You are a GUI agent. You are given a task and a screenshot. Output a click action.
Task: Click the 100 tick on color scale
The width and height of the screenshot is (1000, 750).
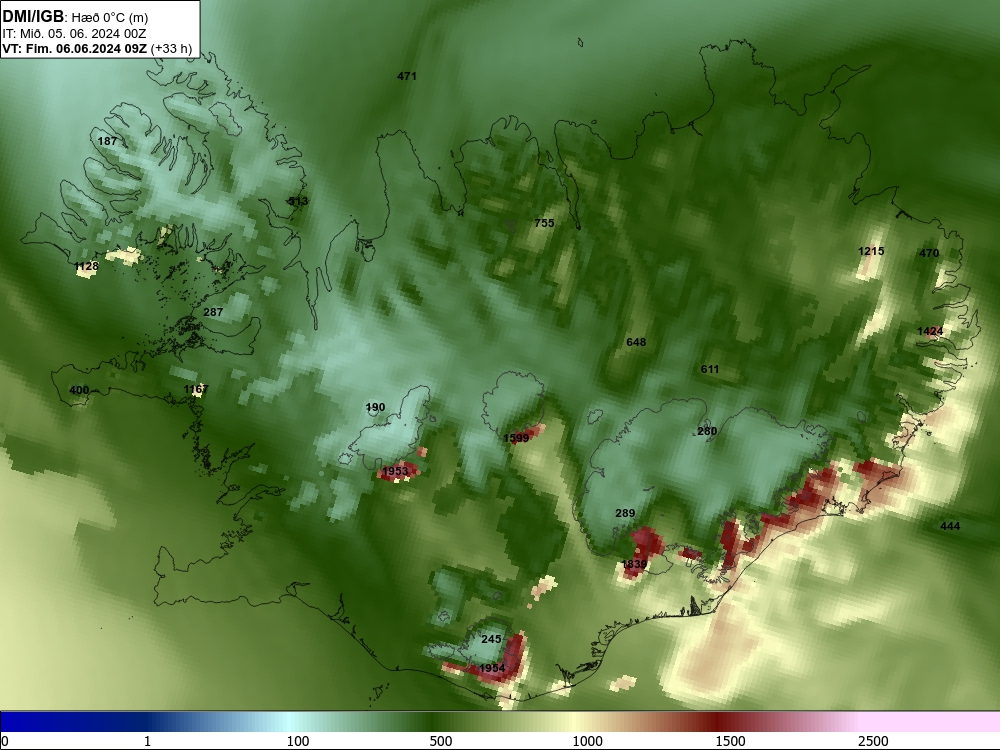(x=298, y=740)
